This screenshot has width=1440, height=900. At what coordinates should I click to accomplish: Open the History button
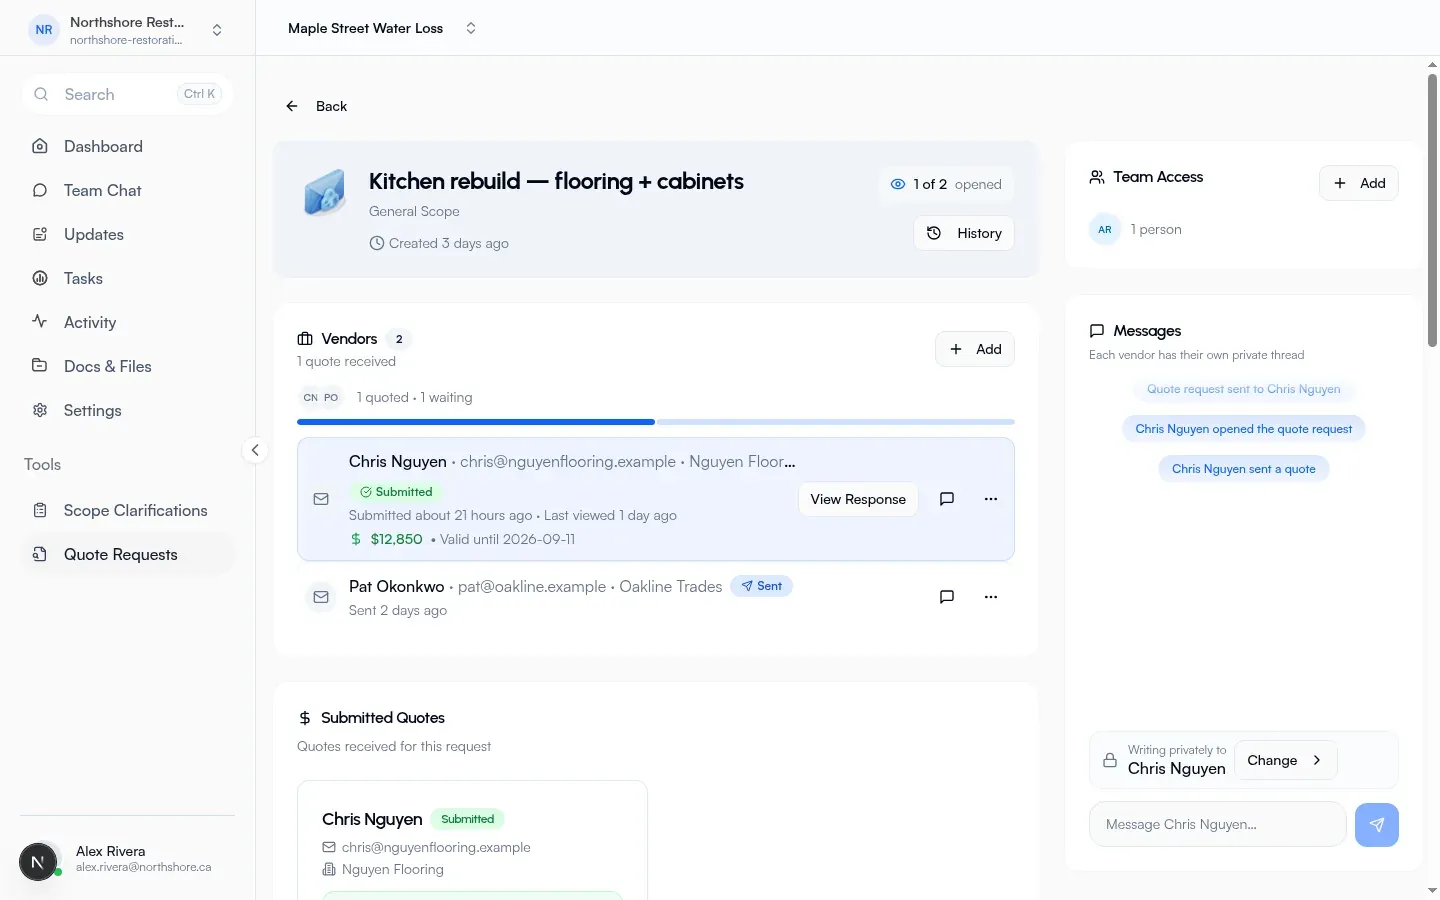click(964, 233)
